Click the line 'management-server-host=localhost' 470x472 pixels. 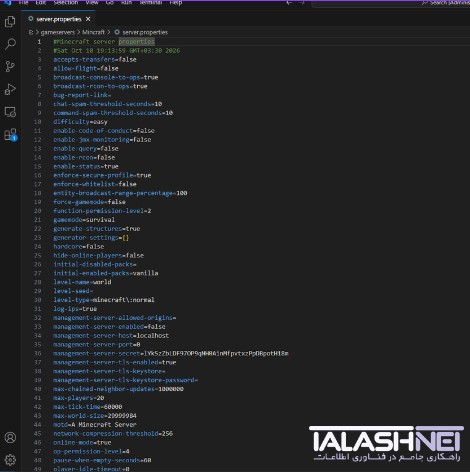pyautogui.click(x=111, y=336)
